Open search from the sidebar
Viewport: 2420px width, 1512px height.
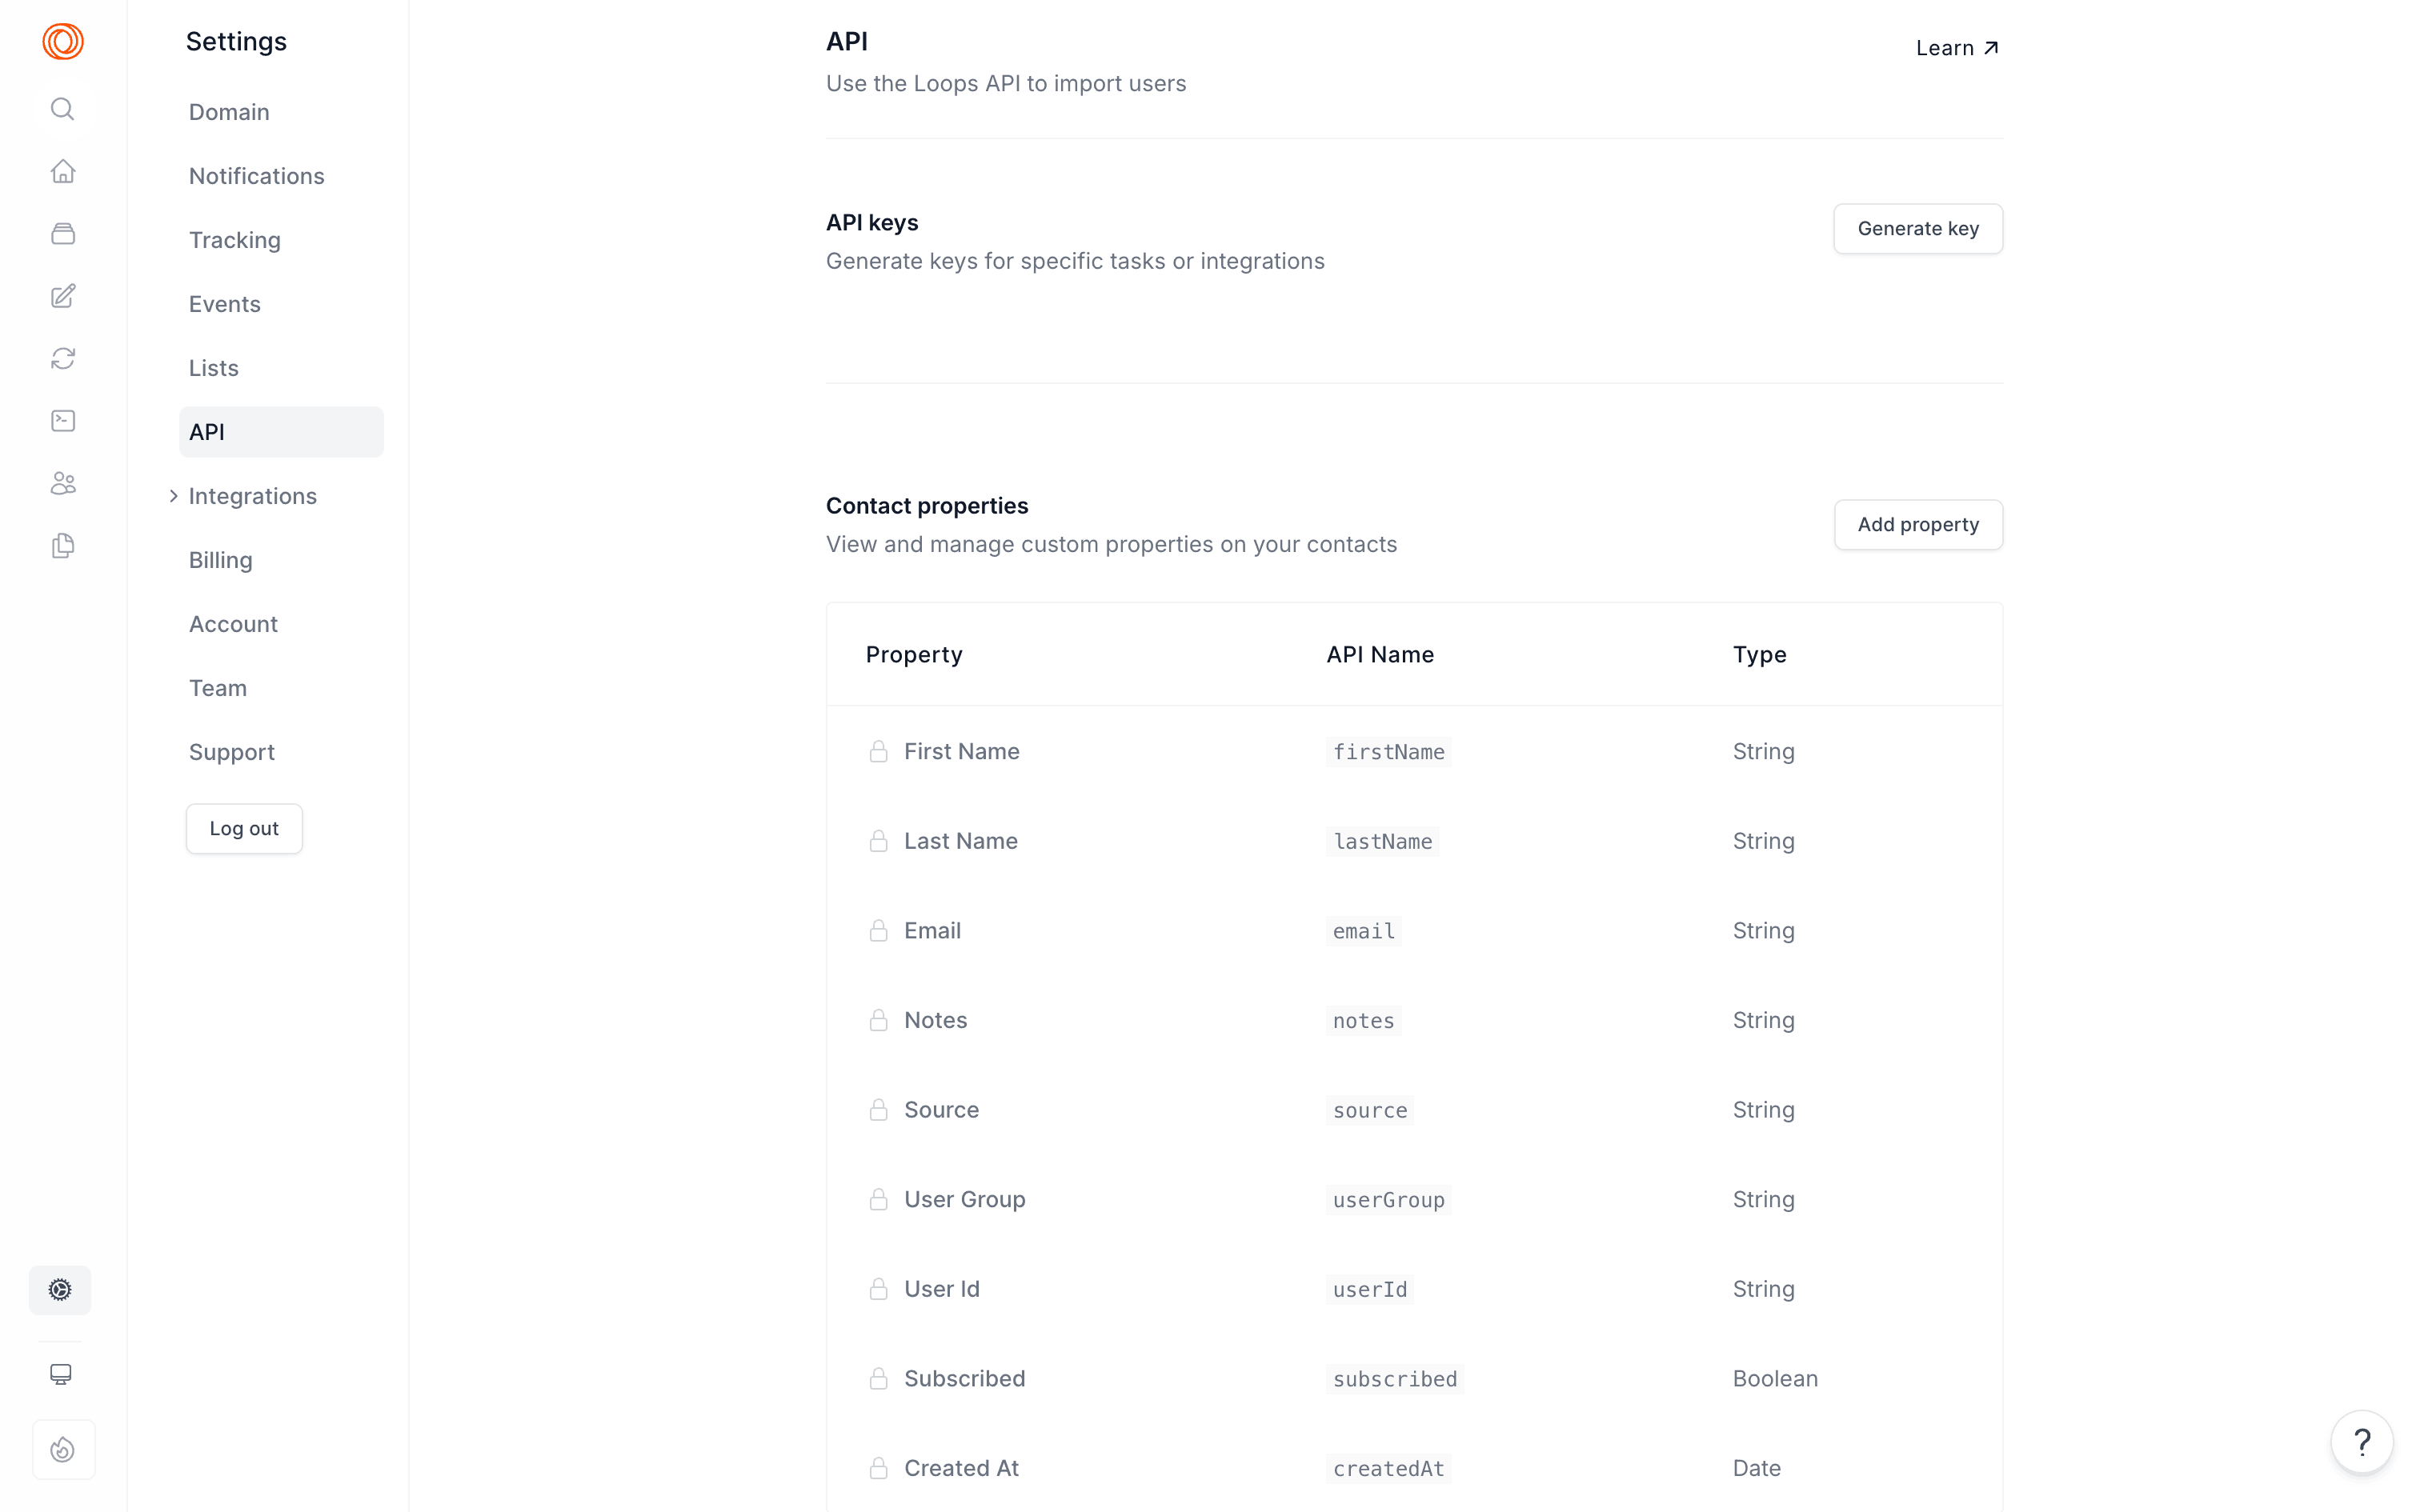62,109
